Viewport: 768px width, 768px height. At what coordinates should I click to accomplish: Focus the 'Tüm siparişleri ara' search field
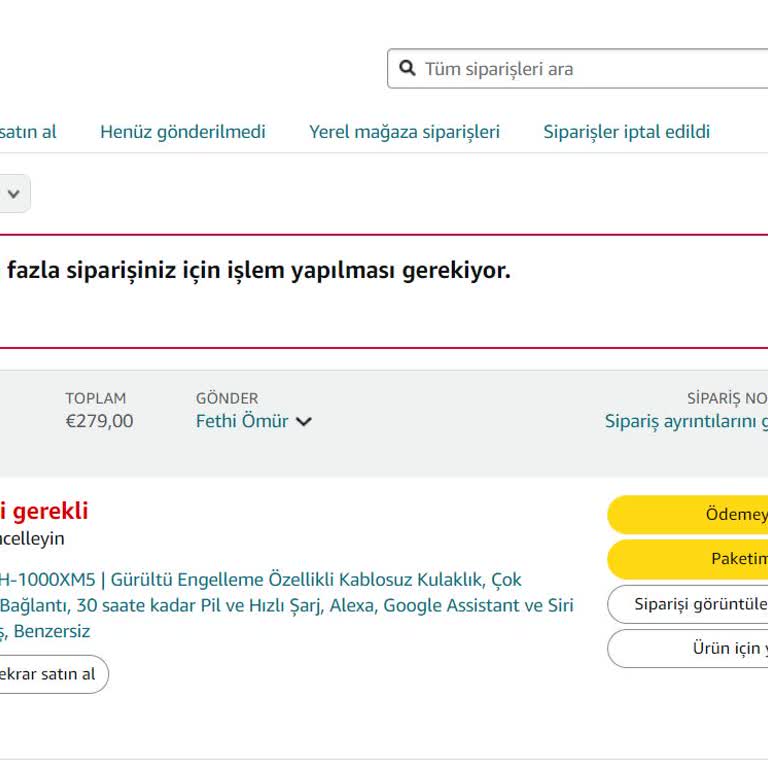(x=578, y=69)
